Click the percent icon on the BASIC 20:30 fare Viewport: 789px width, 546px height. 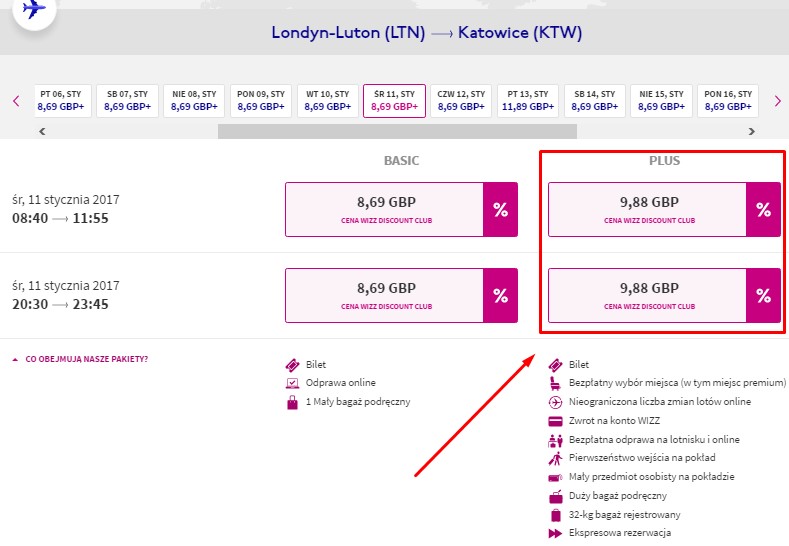[500, 295]
